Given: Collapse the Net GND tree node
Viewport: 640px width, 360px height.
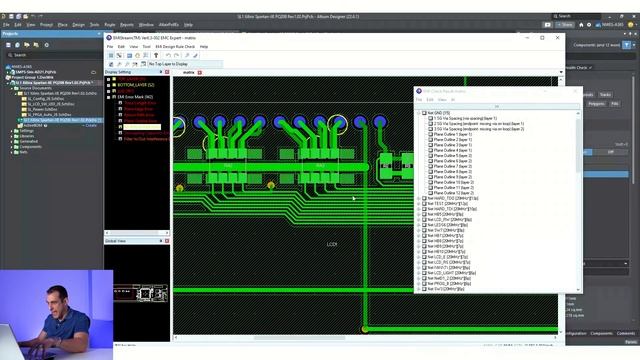Looking at the screenshot, I should pos(418,113).
